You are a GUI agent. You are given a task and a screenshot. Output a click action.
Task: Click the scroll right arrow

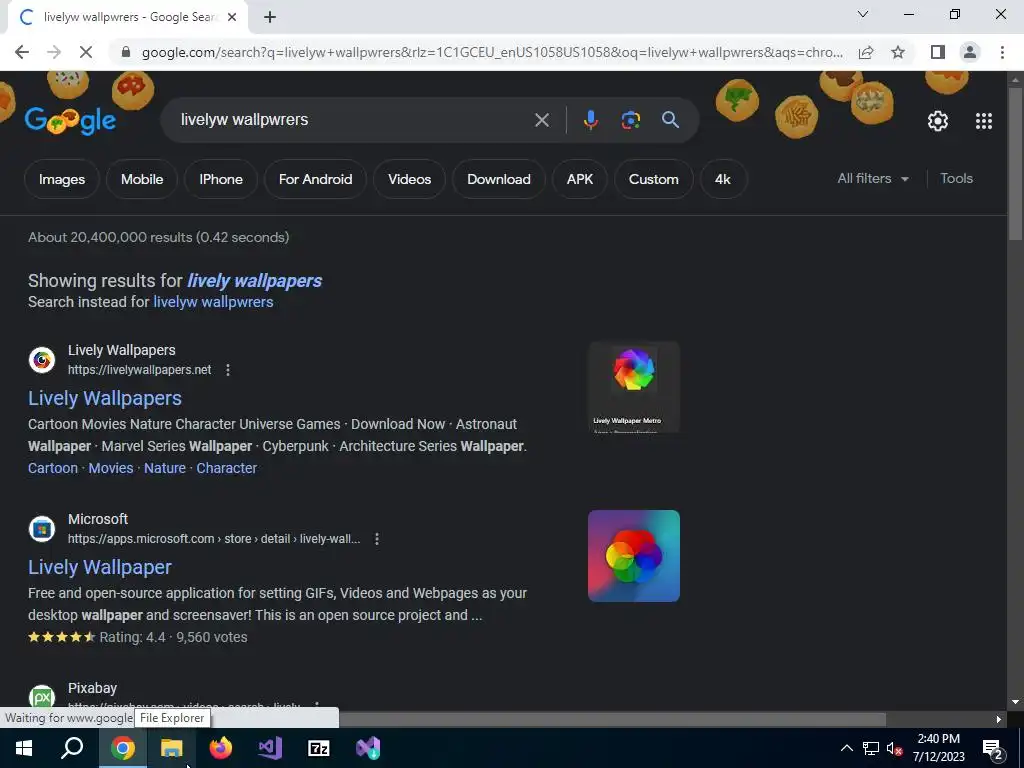(x=999, y=719)
